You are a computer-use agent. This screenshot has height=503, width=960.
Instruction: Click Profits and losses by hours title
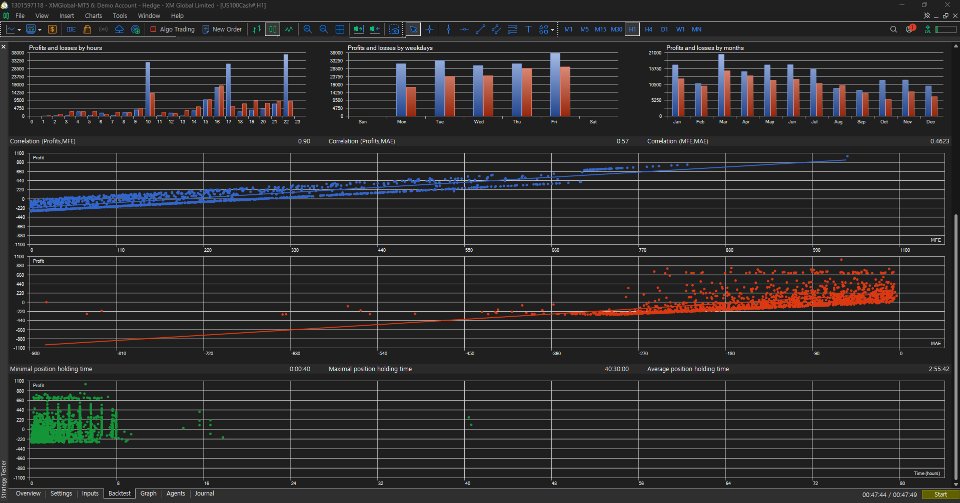click(x=66, y=48)
